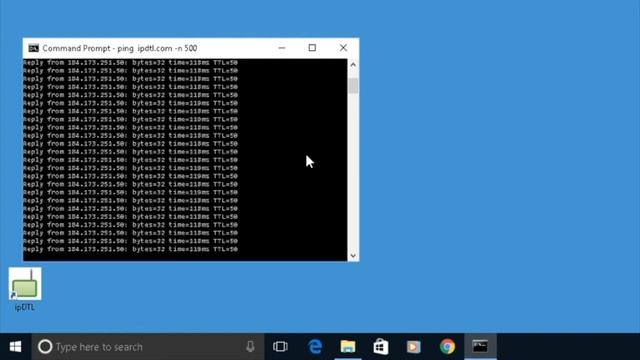The height and width of the screenshot is (360, 640).
Task: Open File Explorer from the taskbar
Action: tap(348, 347)
